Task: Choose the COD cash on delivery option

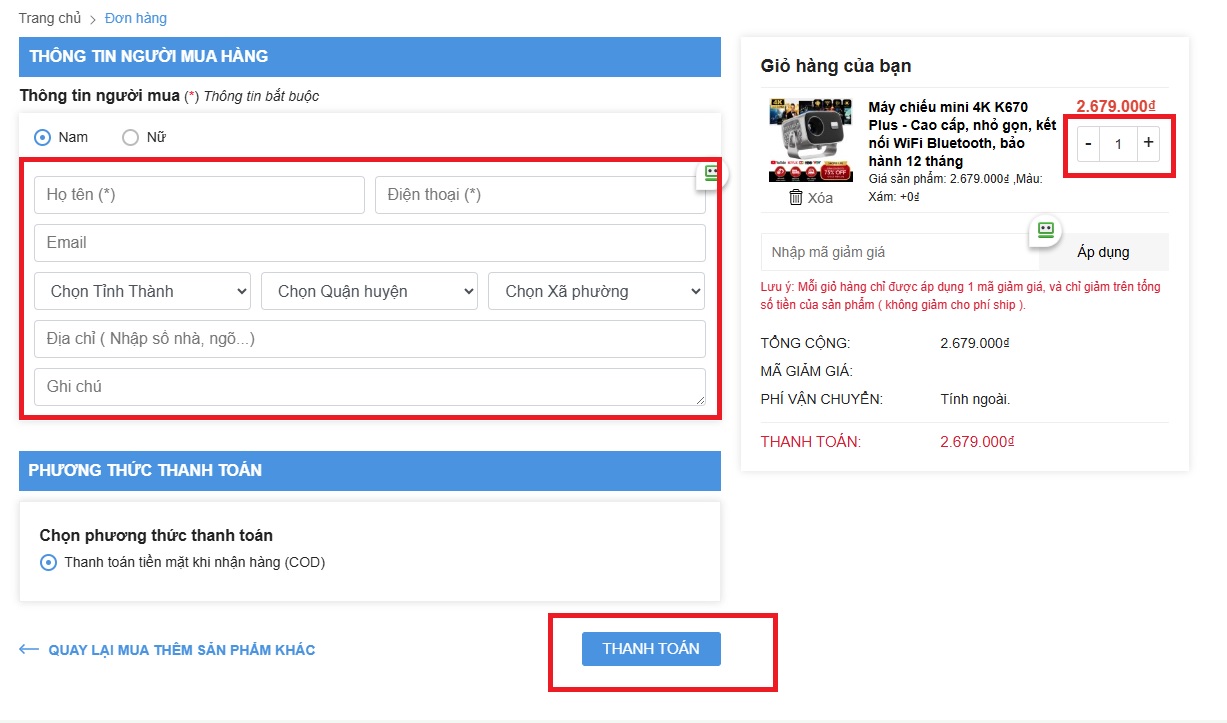Action: click(x=48, y=562)
